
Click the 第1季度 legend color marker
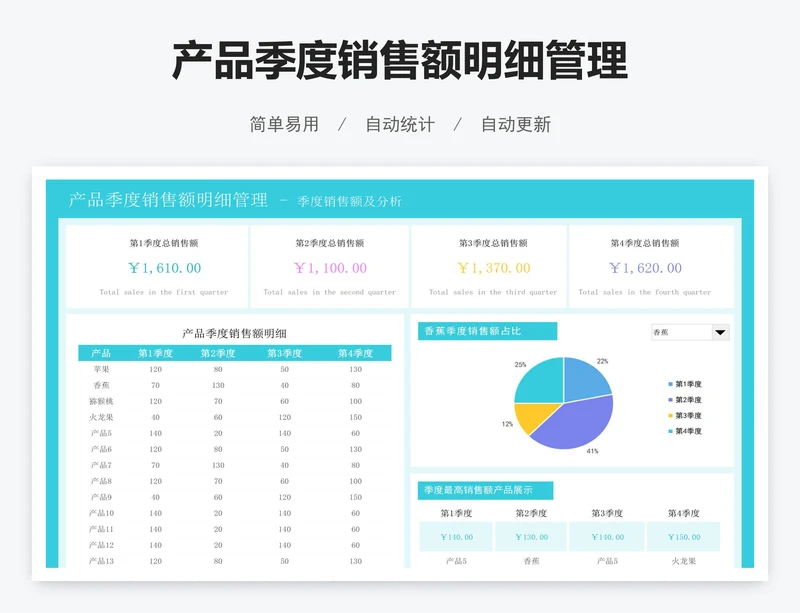(x=670, y=384)
